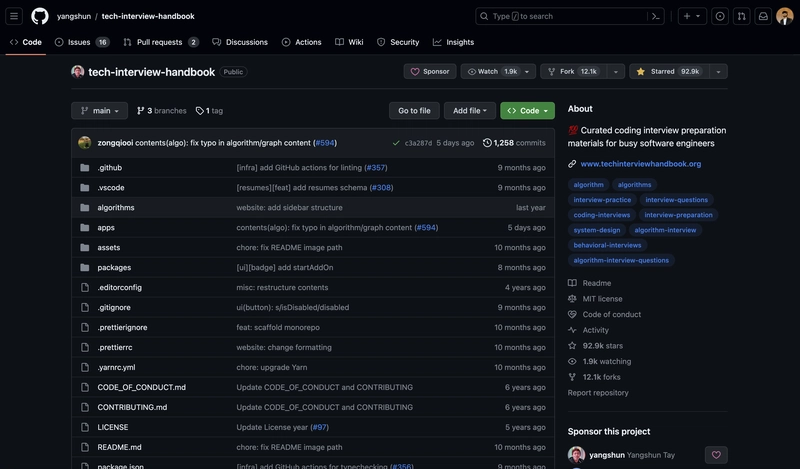The height and width of the screenshot is (469, 800).
Task: Open the Report repository link
Action: (598, 393)
